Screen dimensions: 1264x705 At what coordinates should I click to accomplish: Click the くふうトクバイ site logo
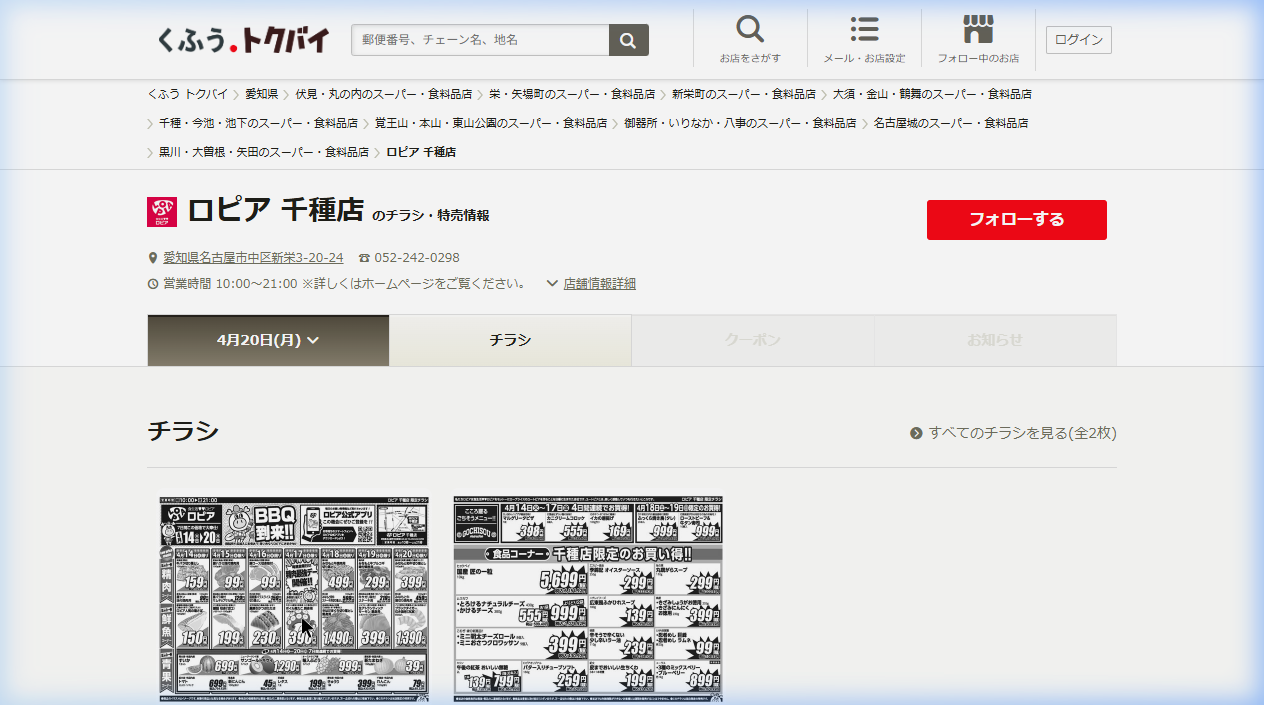243,40
